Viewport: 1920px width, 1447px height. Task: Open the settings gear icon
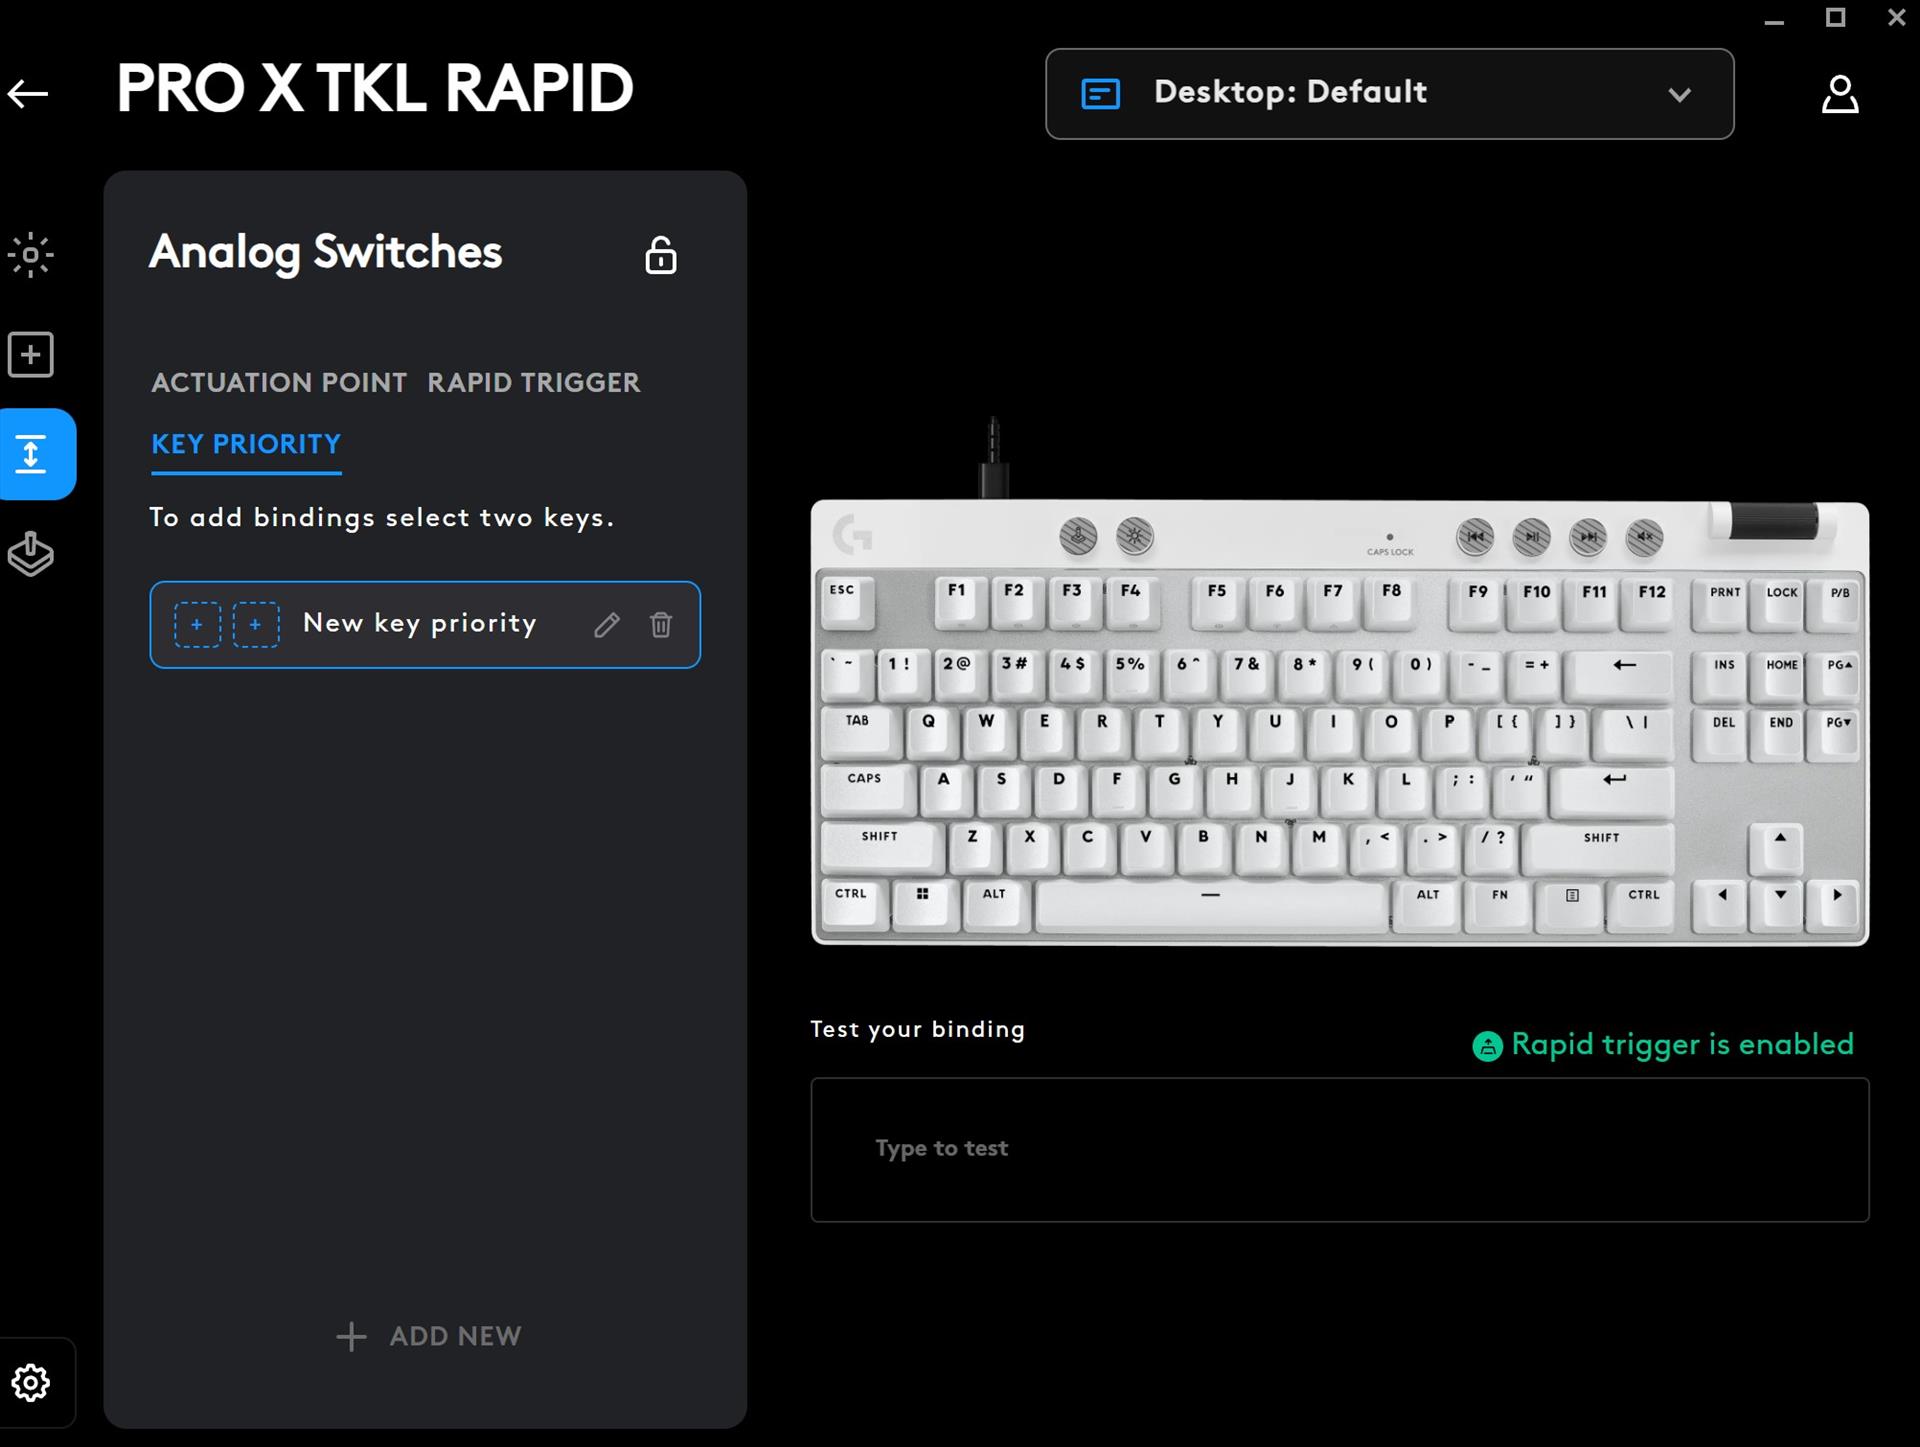coord(31,1383)
